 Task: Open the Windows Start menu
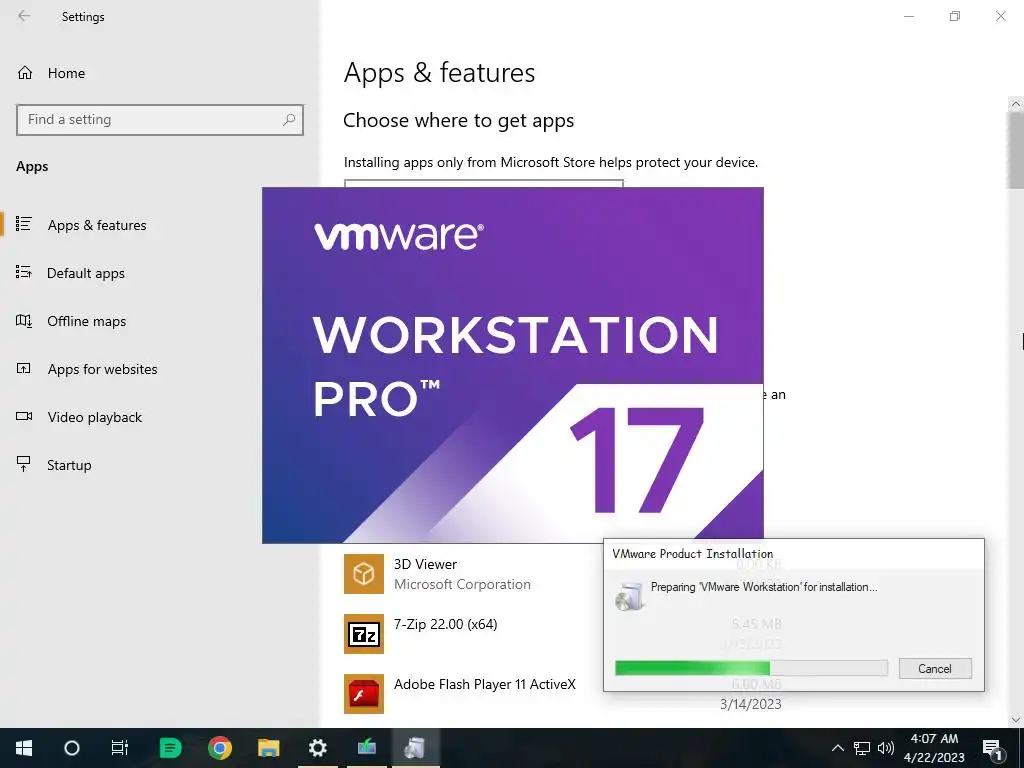tap(24, 748)
